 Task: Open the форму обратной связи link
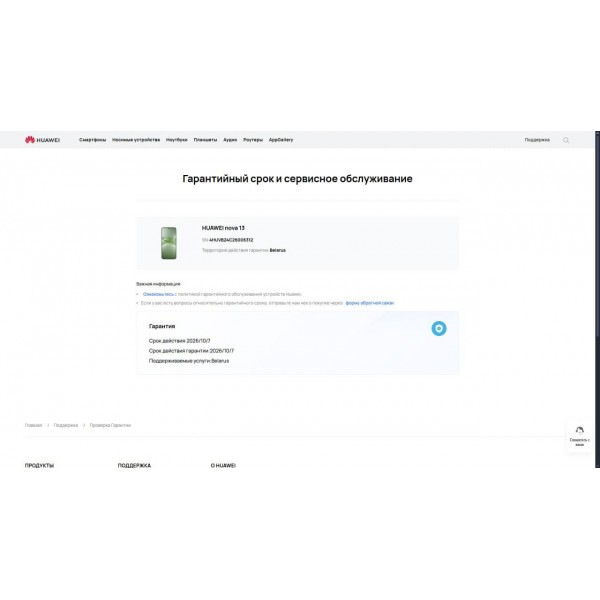coord(370,303)
